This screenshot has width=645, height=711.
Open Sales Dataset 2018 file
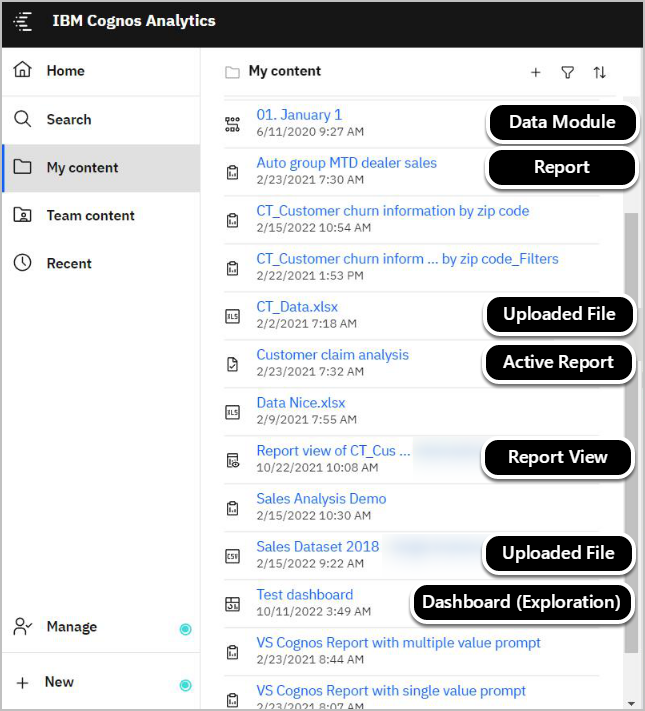pyautogui.click(x=318, y=546)
